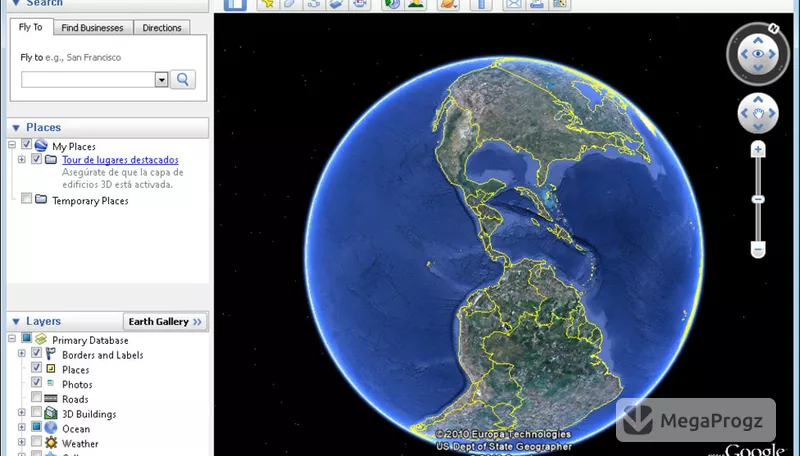The height and width of the screenshot is (456, 800).
Task: Click into the Fly to text field
Action: (88, 80)
